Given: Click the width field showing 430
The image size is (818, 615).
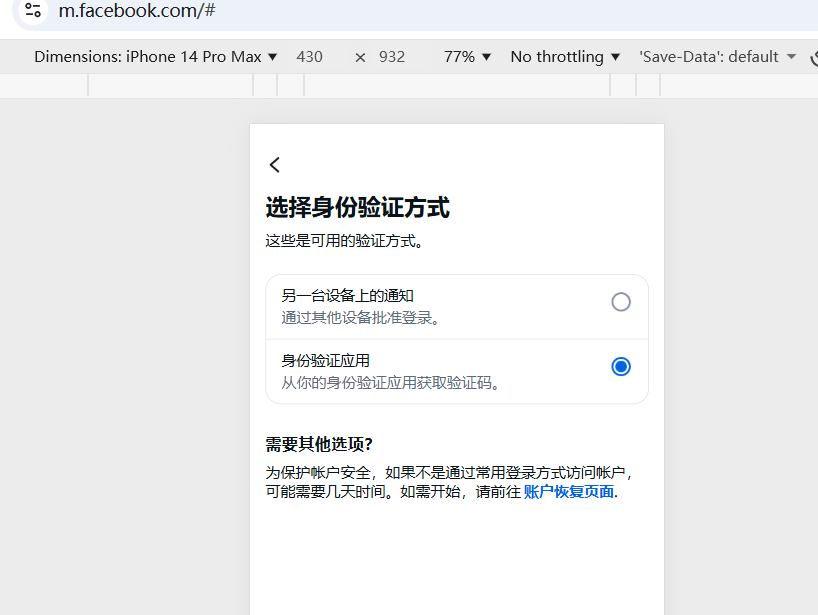Looking at the screenshot, I should pos(310,57).
